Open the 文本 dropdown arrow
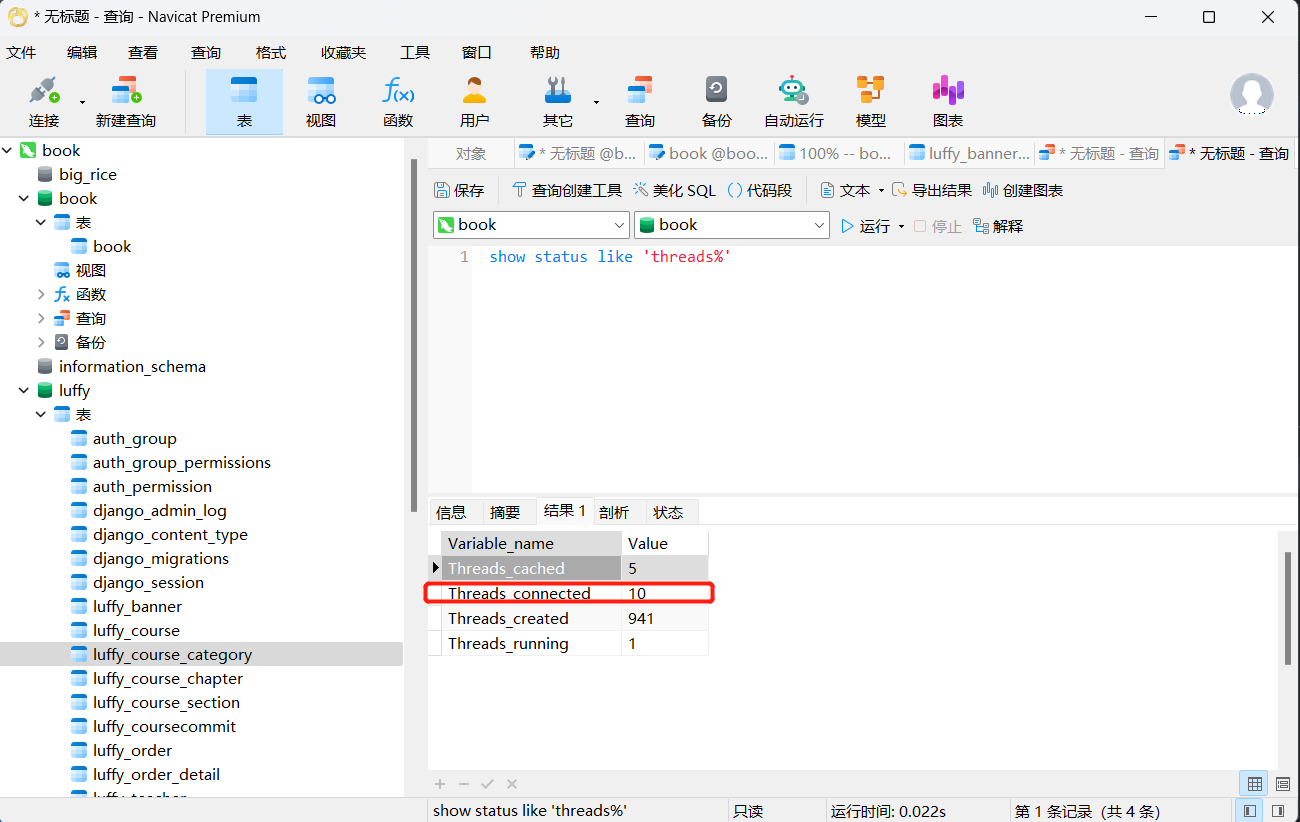Screen dimensions: 1300x822 point(881,190)
